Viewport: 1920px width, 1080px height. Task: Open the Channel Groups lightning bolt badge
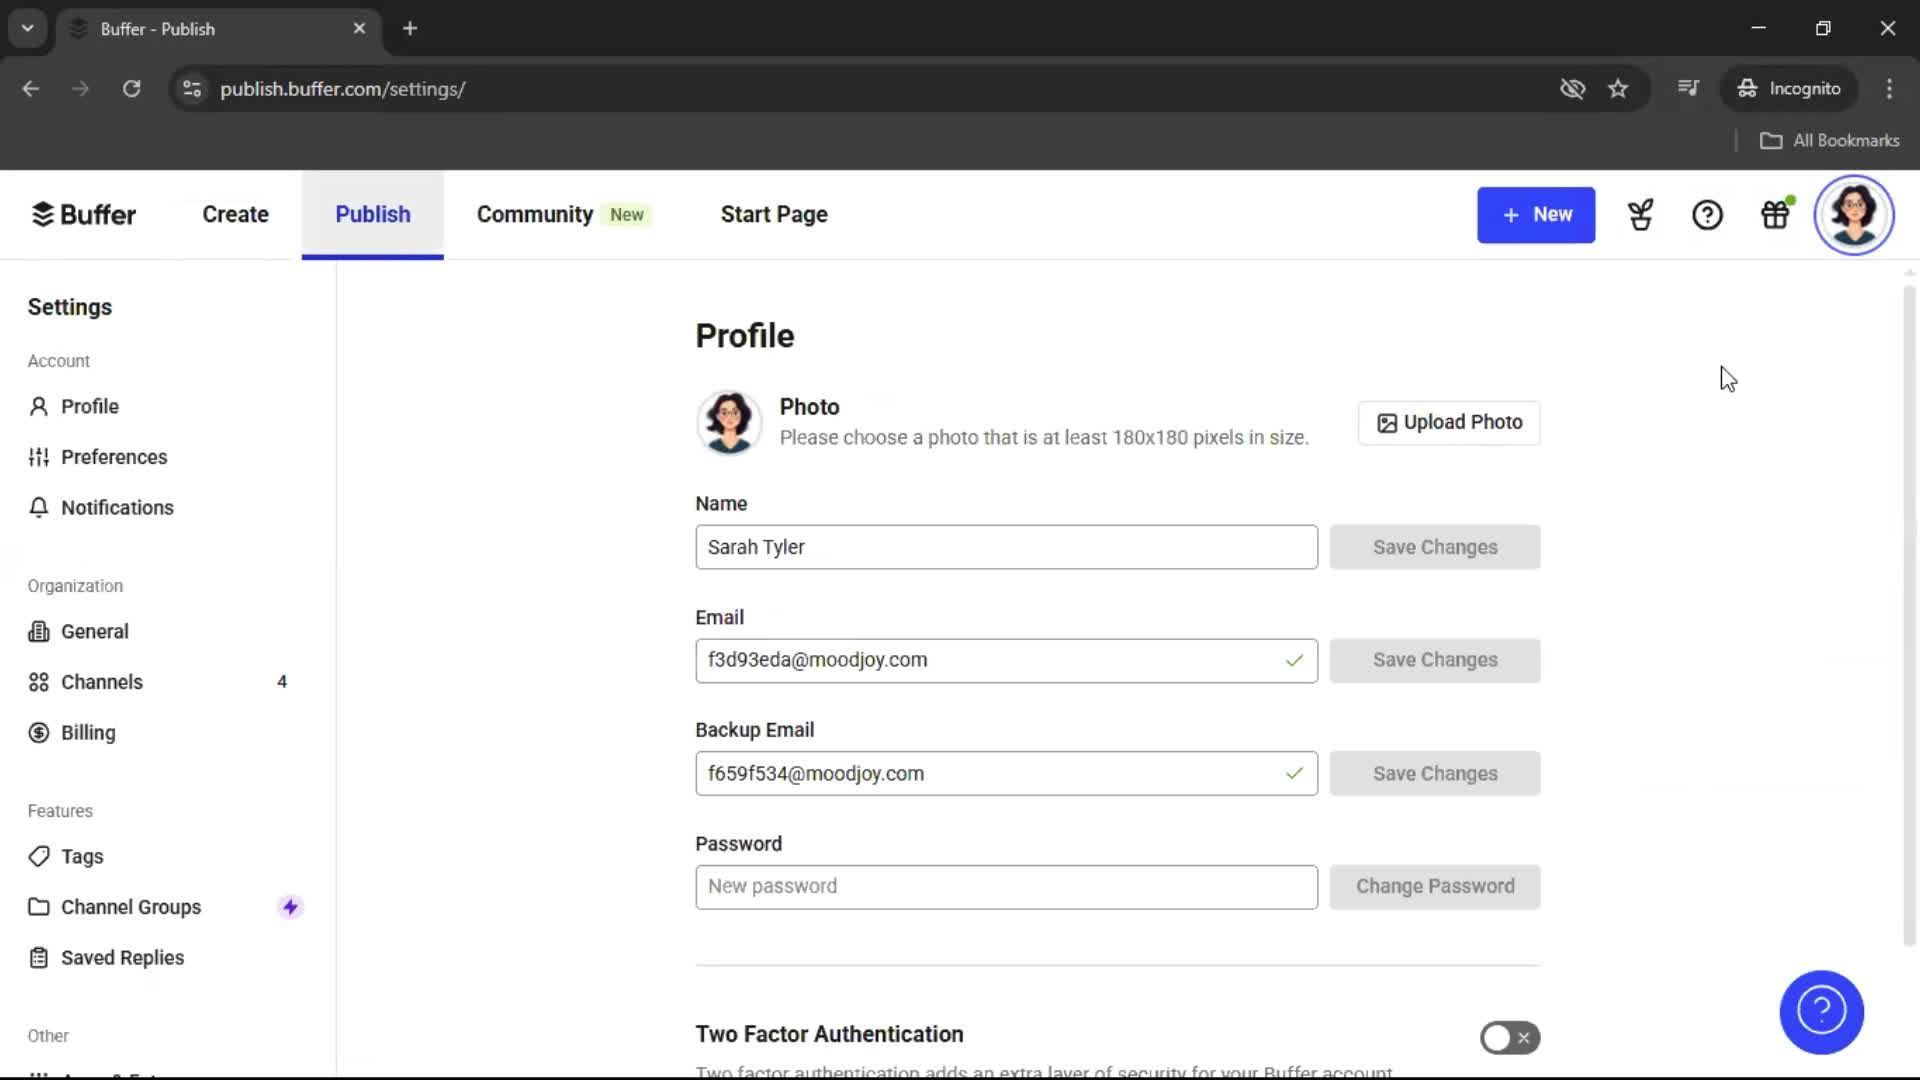[x=290, y=907]
